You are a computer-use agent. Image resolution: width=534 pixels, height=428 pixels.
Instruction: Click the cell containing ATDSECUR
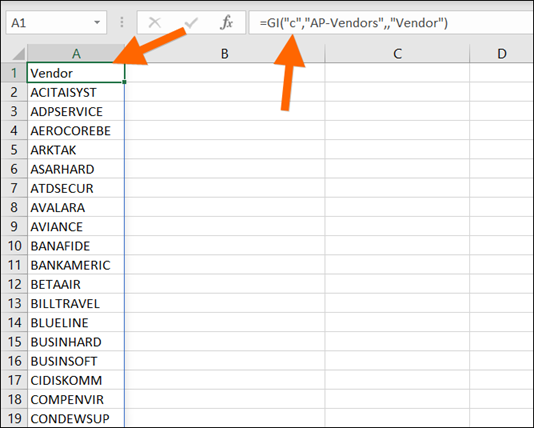click(x=76, y=188)
